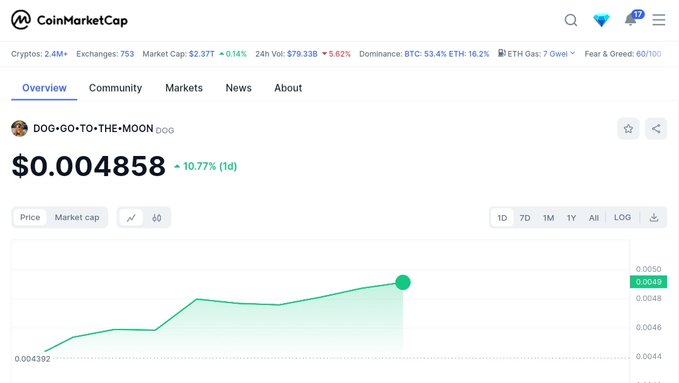Select the 1M time range

549,217
